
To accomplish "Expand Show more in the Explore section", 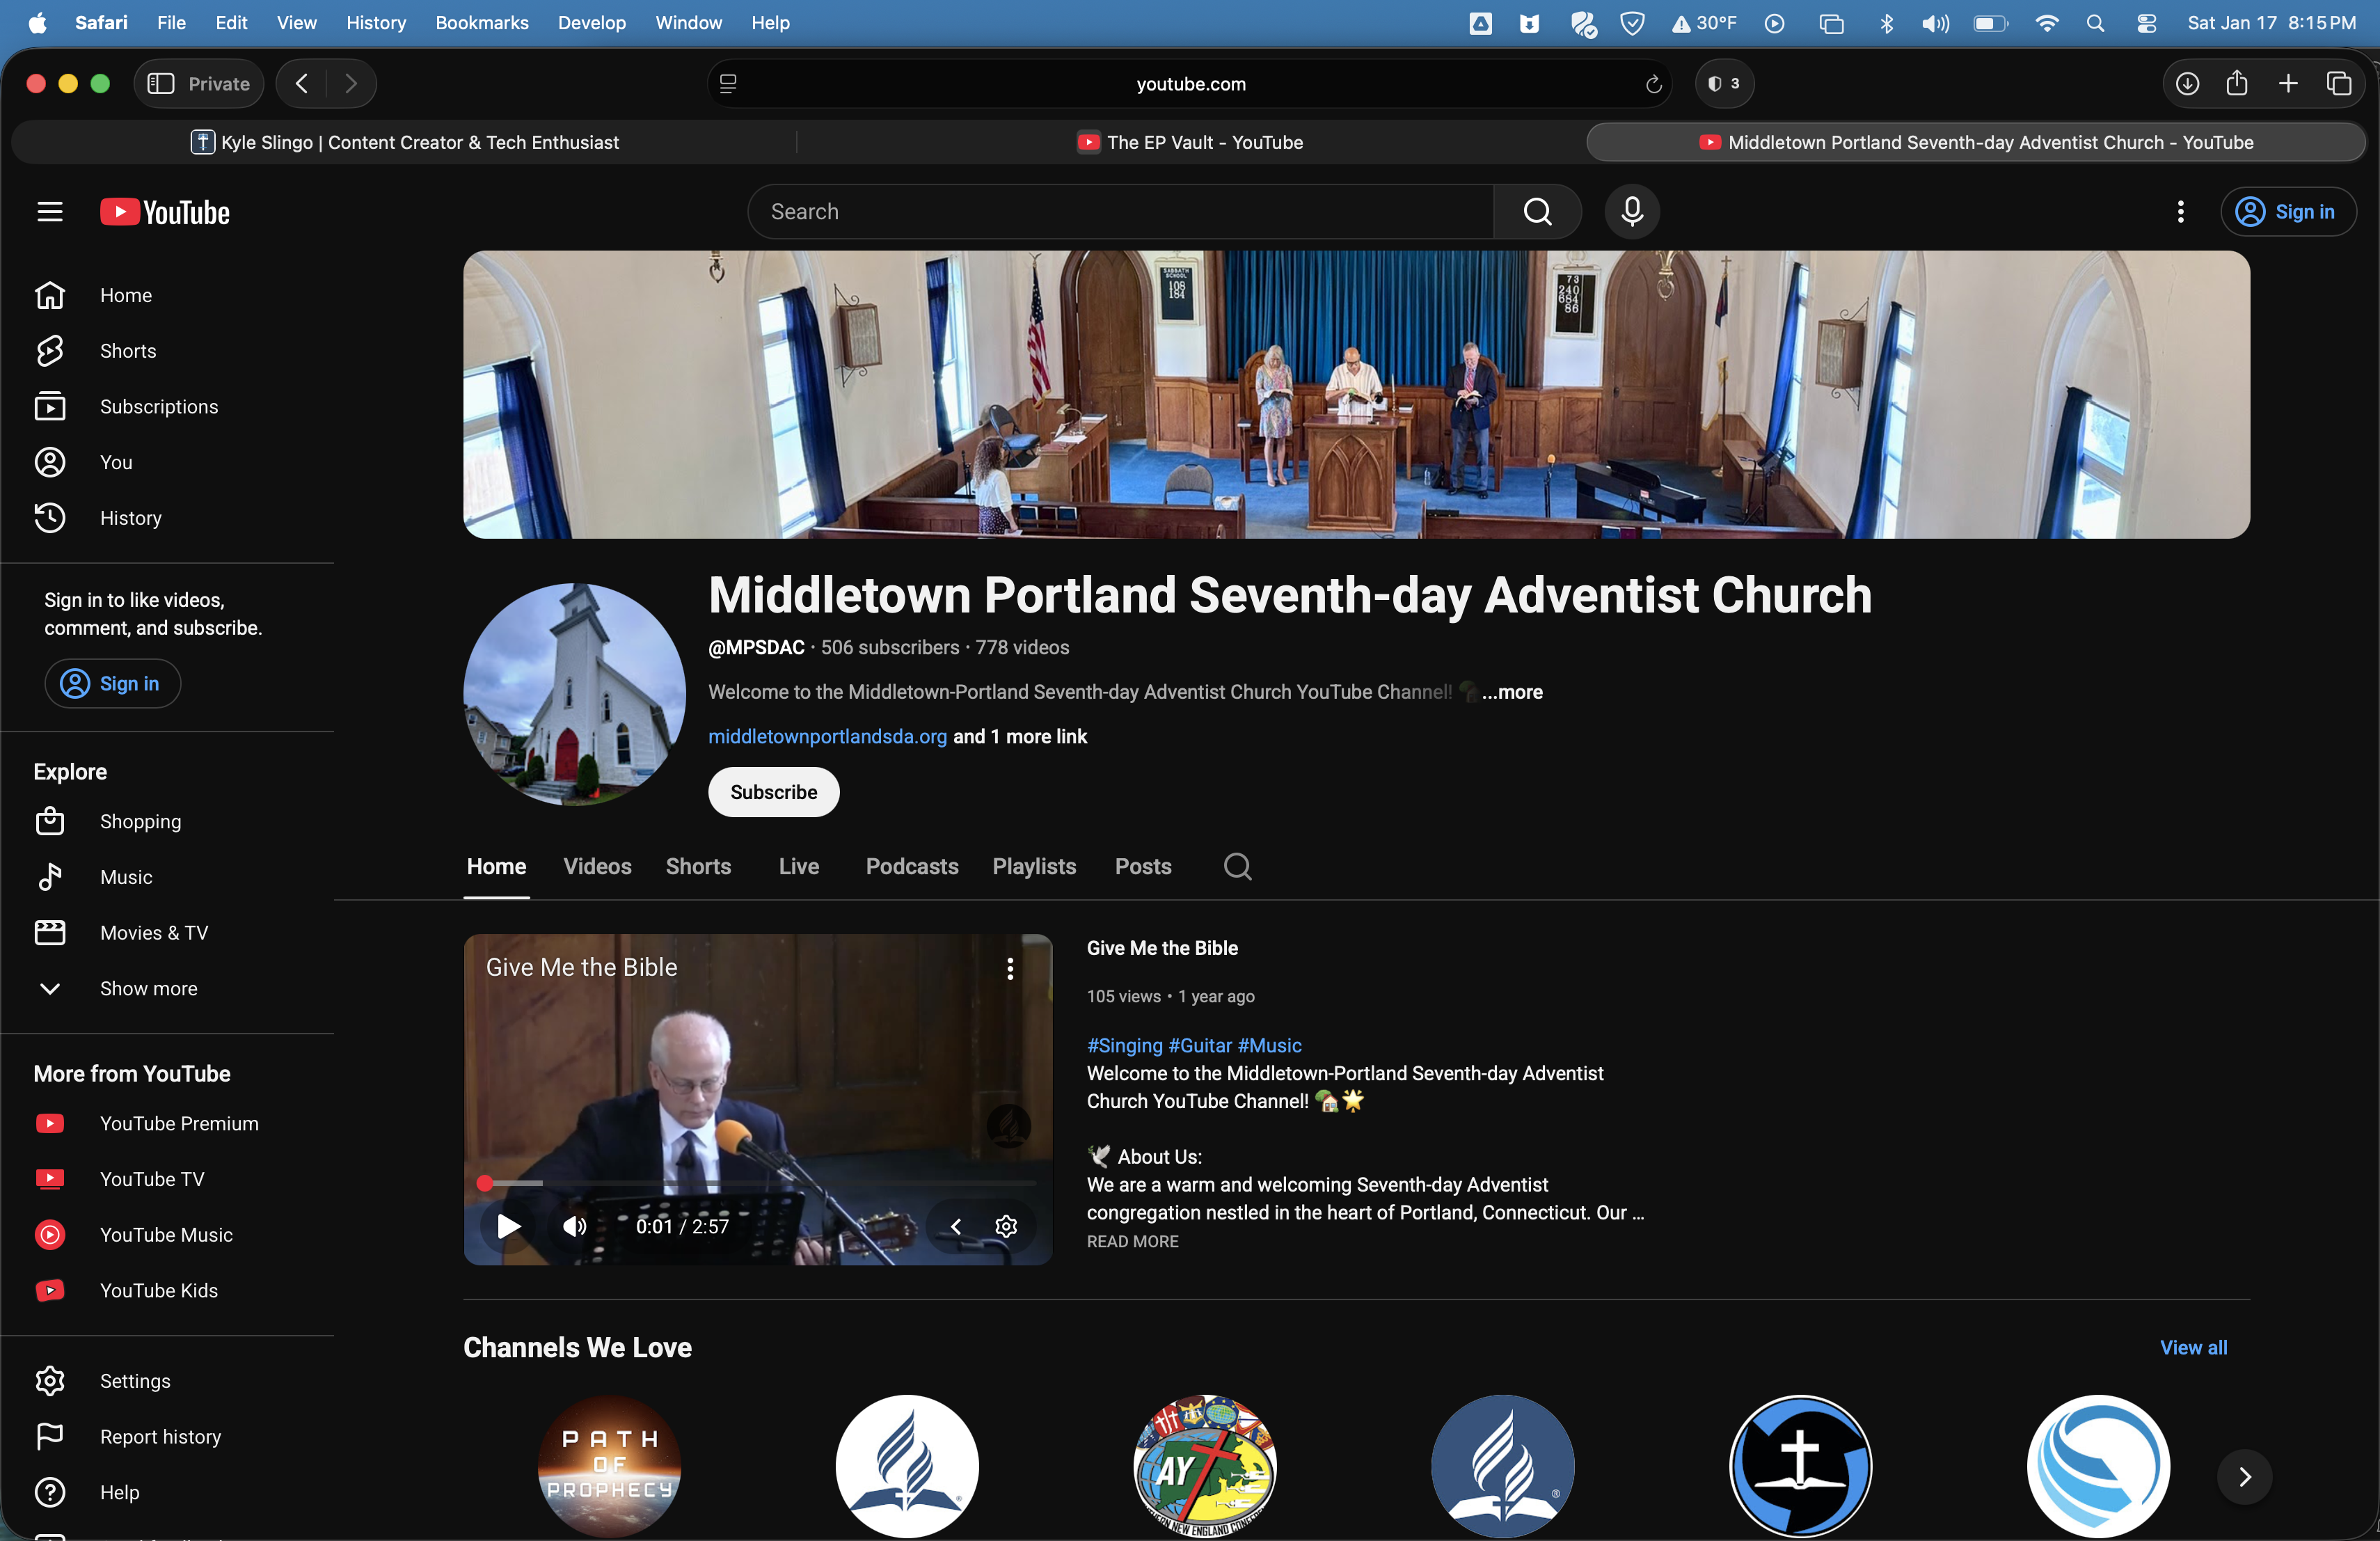I will point(148,988).
